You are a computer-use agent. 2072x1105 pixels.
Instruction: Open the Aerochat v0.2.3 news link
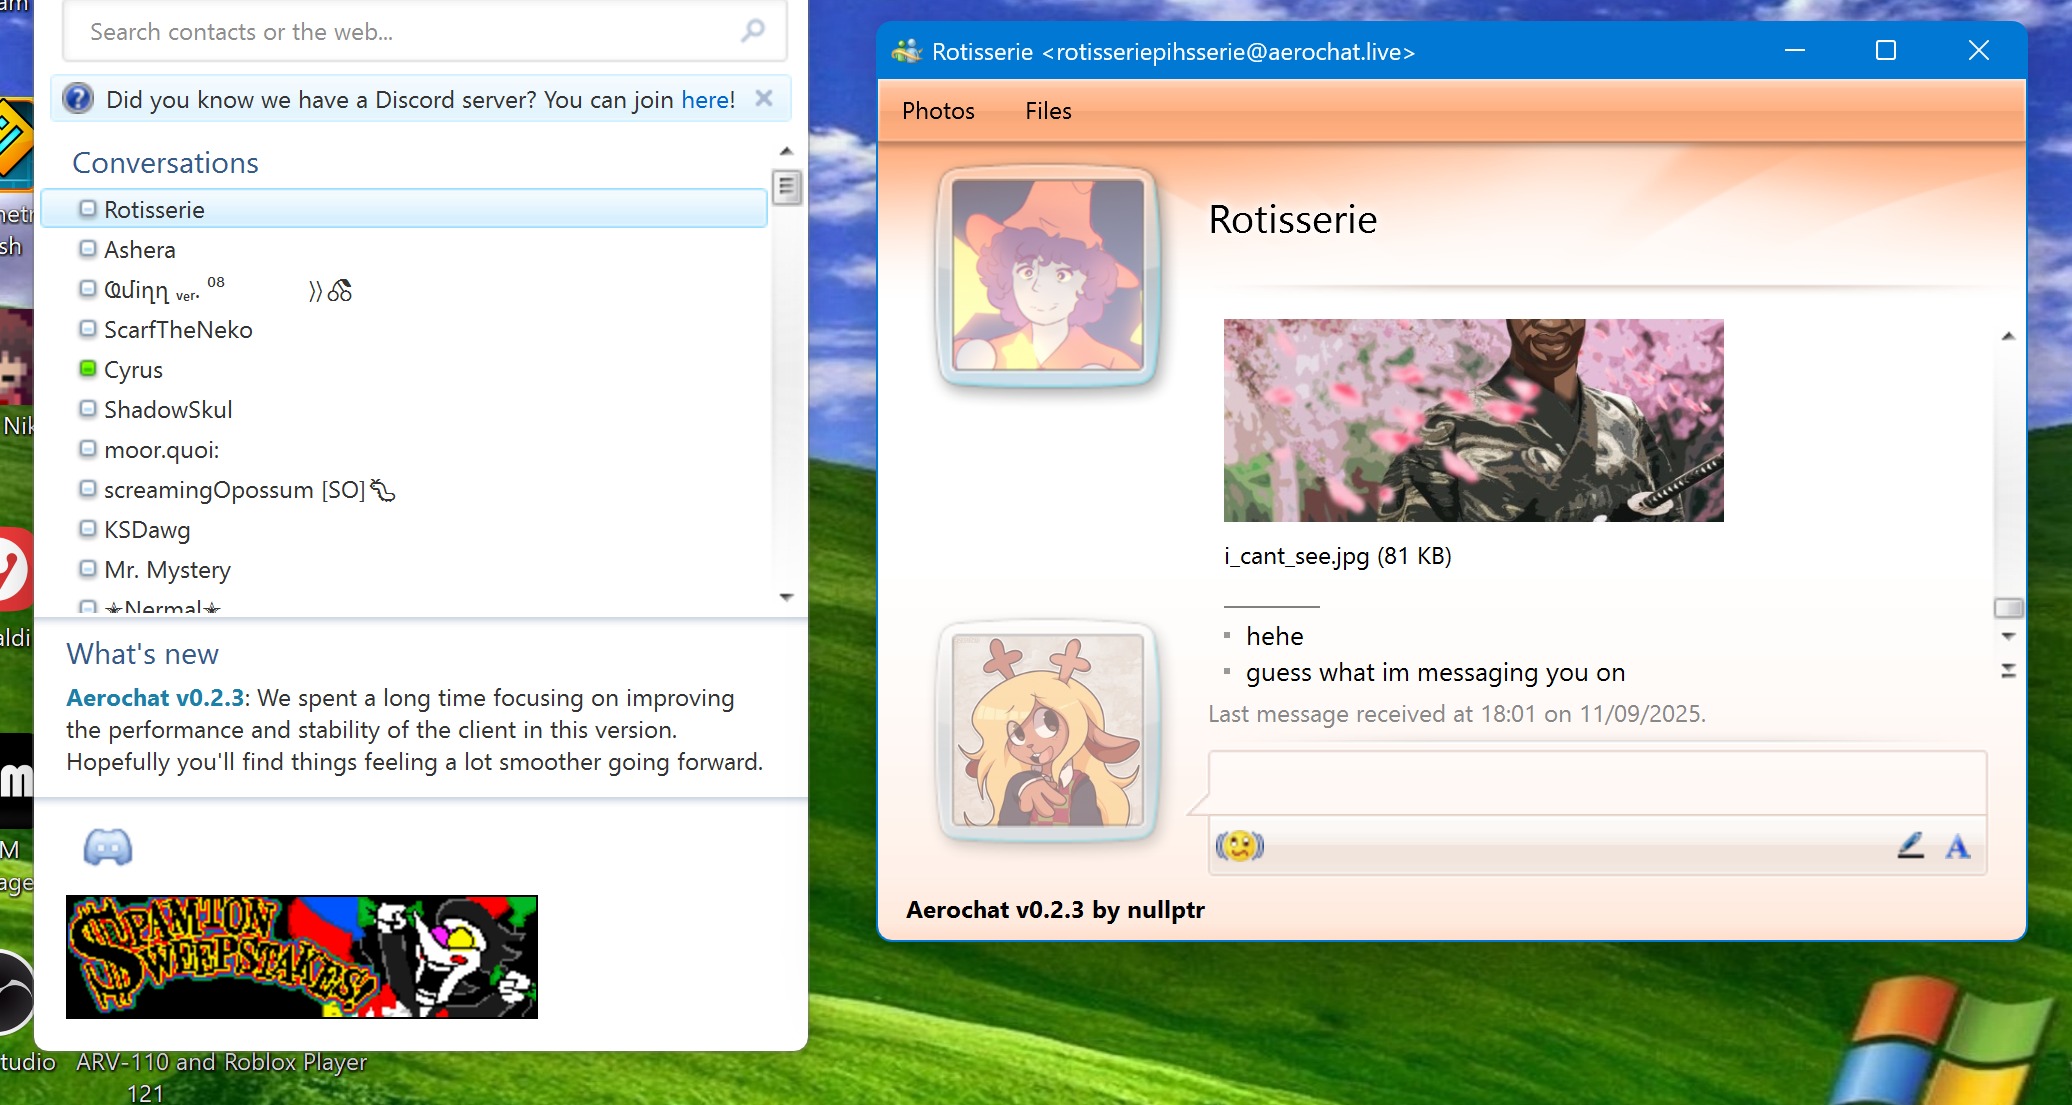[x=155, y=698]
